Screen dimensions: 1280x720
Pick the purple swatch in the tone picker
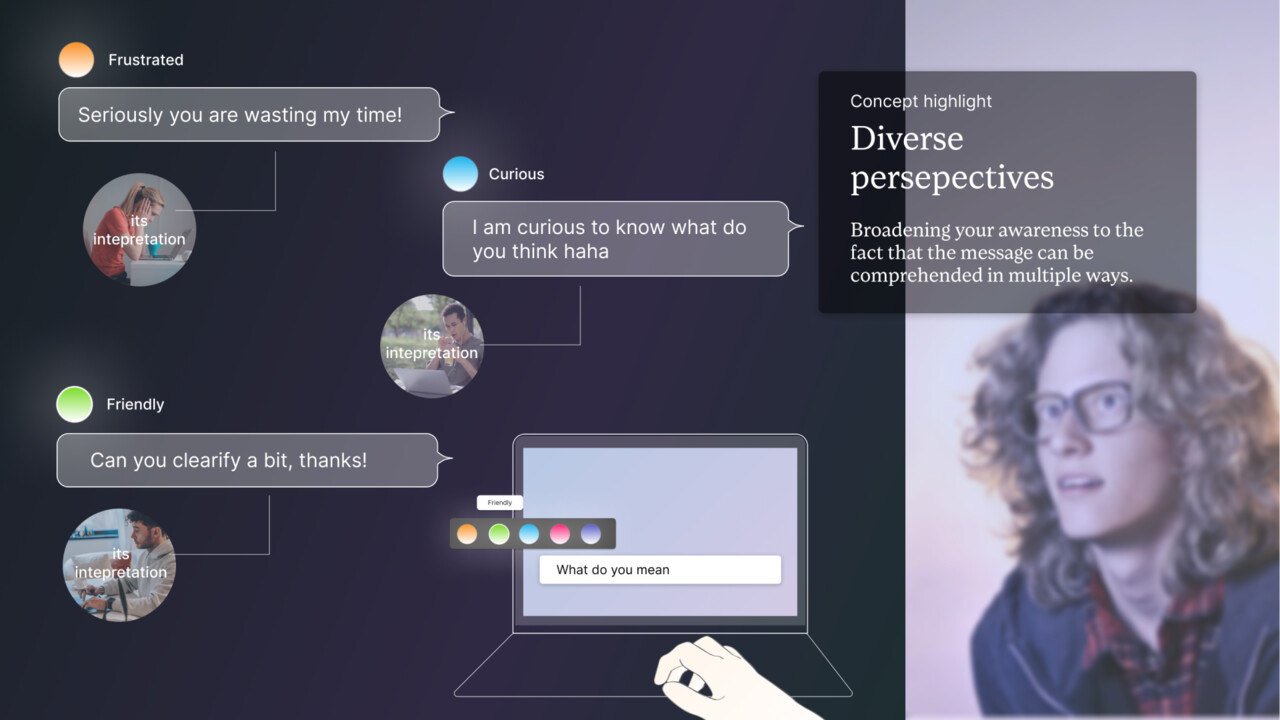click(x=591, y=534)
